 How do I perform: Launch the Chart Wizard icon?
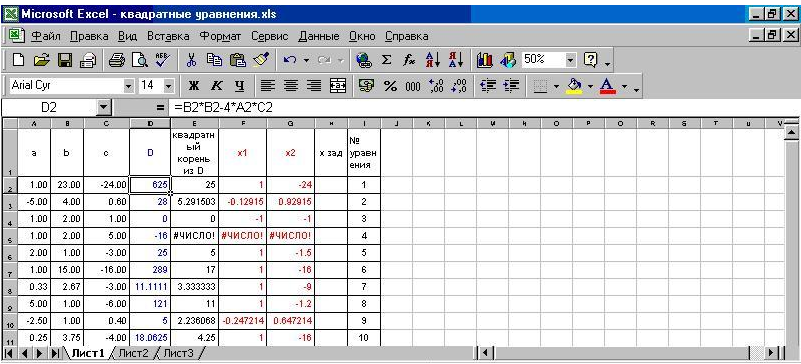click(x=484, y=60)
